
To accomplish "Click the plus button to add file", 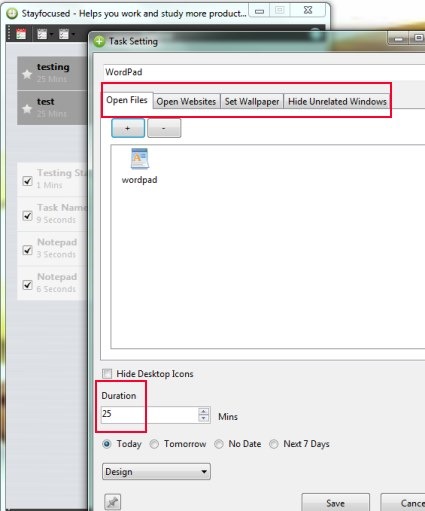I will [128, 128].
